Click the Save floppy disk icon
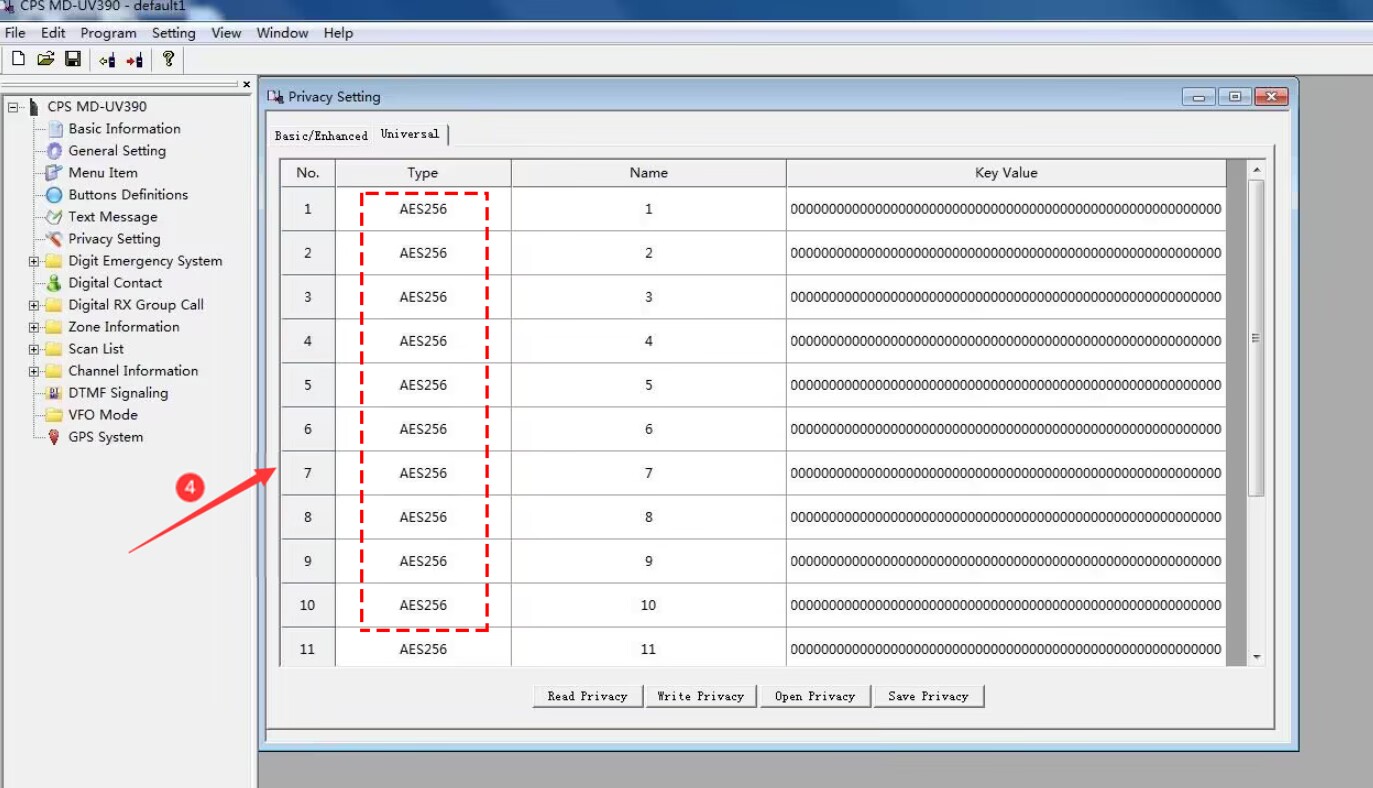 pos(73,60)
